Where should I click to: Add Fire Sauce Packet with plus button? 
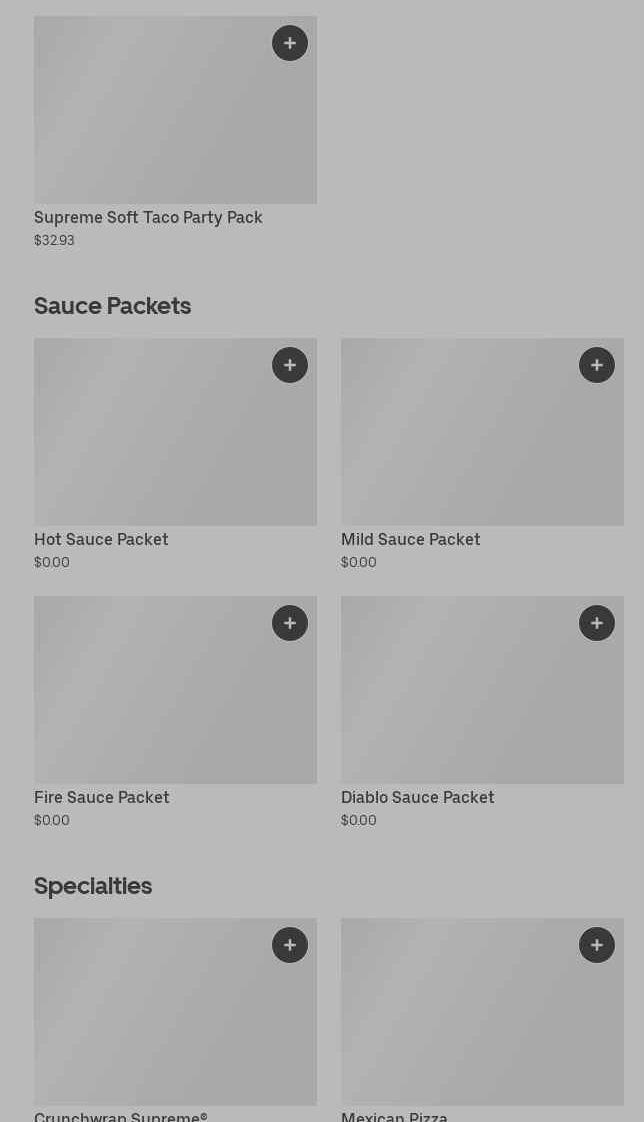click(x=290, y=623)
